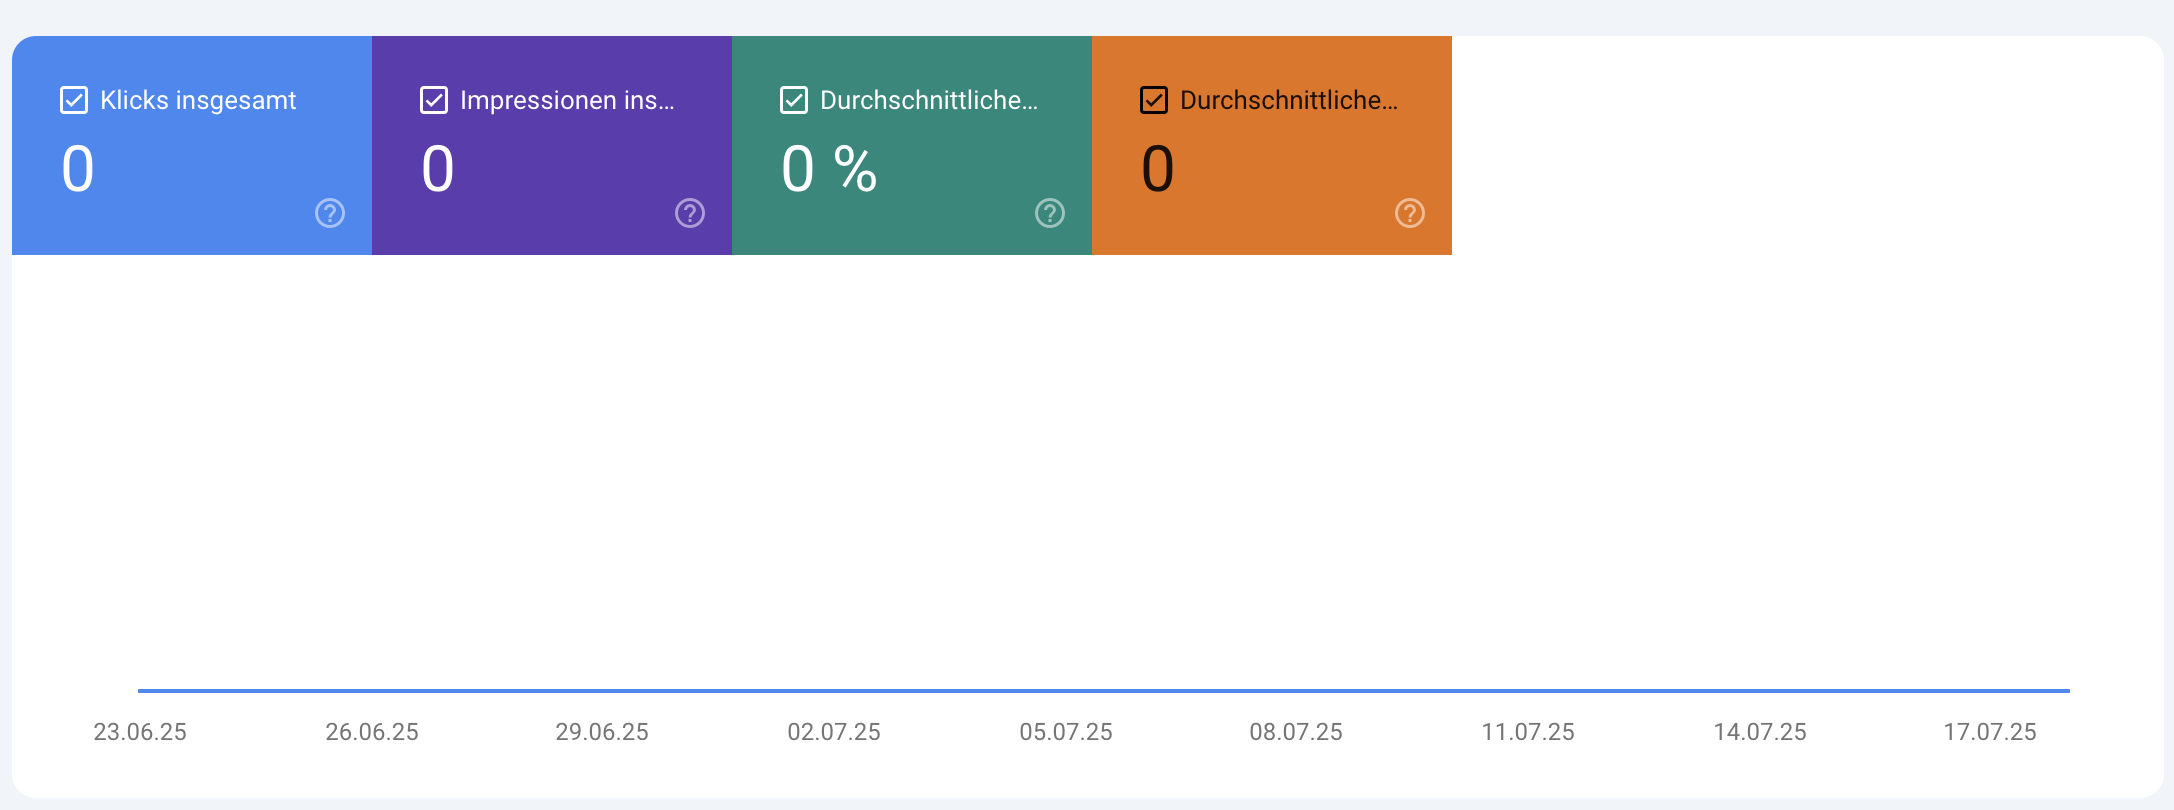Click date label 05.07.25
The height and width of the screenshot is (810, 2174).
coord(1066,732)
